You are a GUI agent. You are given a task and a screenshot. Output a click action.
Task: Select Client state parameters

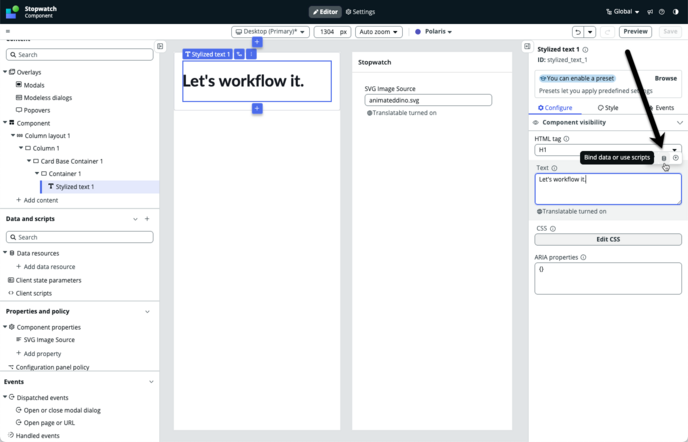44,280
